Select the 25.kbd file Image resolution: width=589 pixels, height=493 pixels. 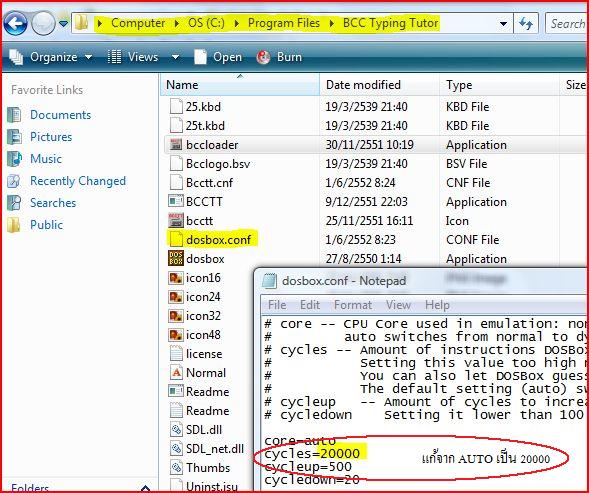pyautogui.click(x=195, y=107)
